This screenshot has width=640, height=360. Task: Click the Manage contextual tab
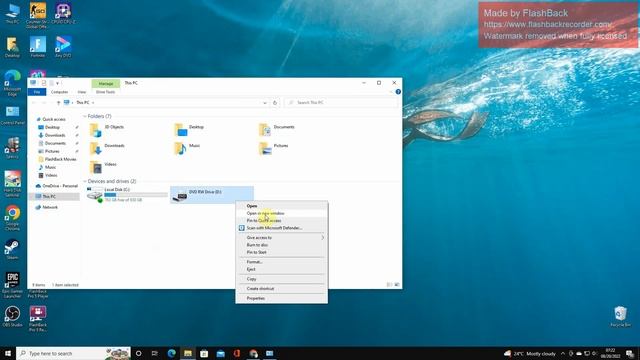(106, 84)
